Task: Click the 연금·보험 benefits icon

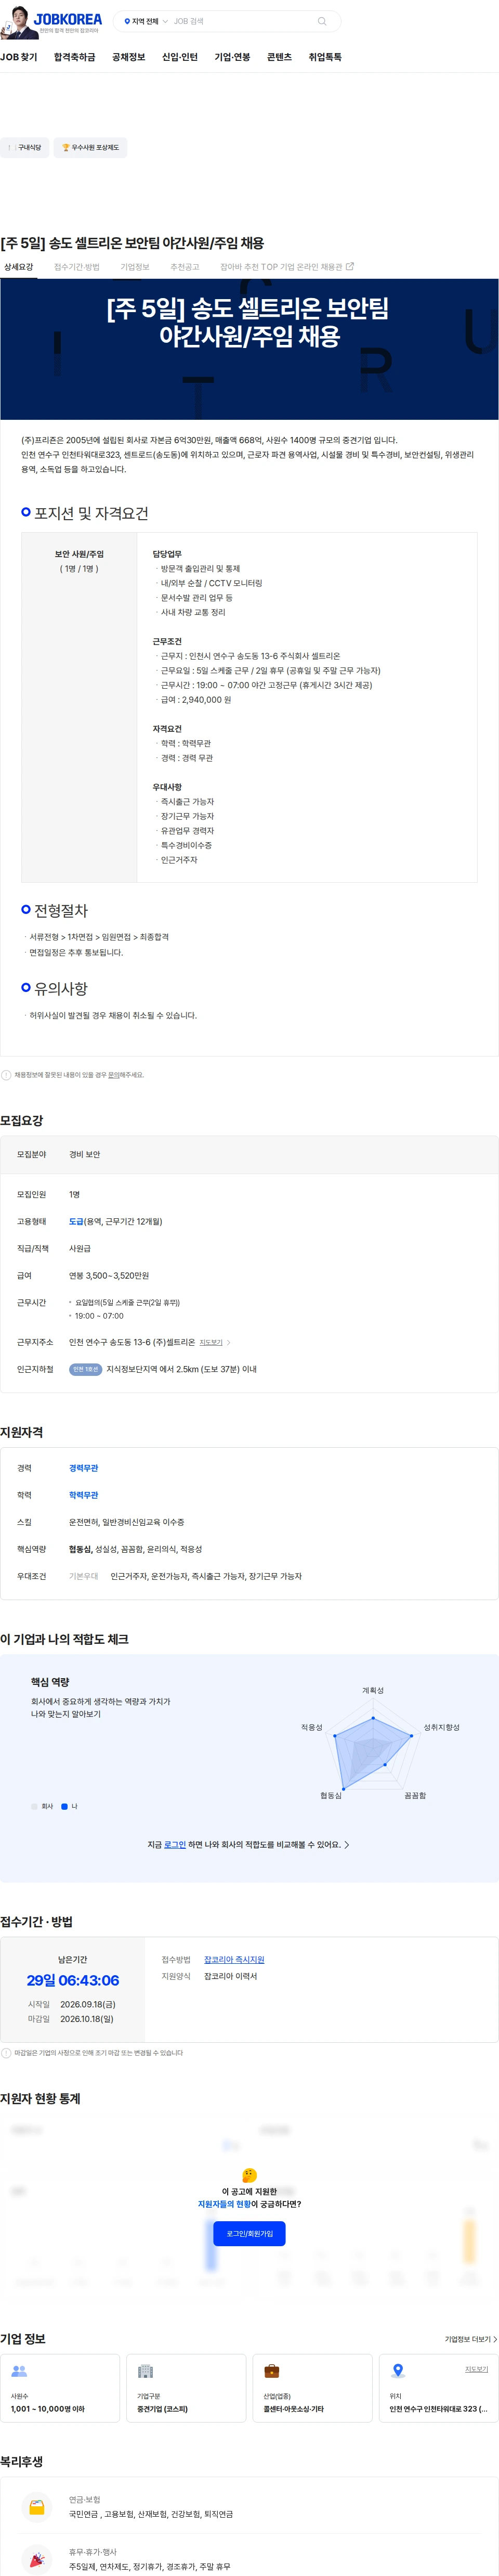Action: [37, 2506]
